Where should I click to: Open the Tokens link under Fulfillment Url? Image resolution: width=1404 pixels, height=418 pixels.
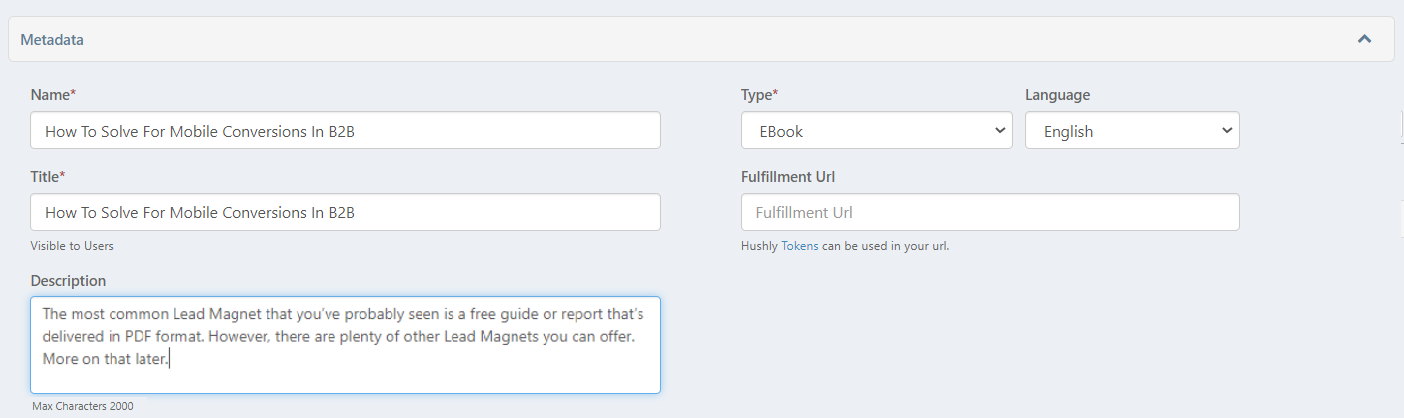(800, 246)
